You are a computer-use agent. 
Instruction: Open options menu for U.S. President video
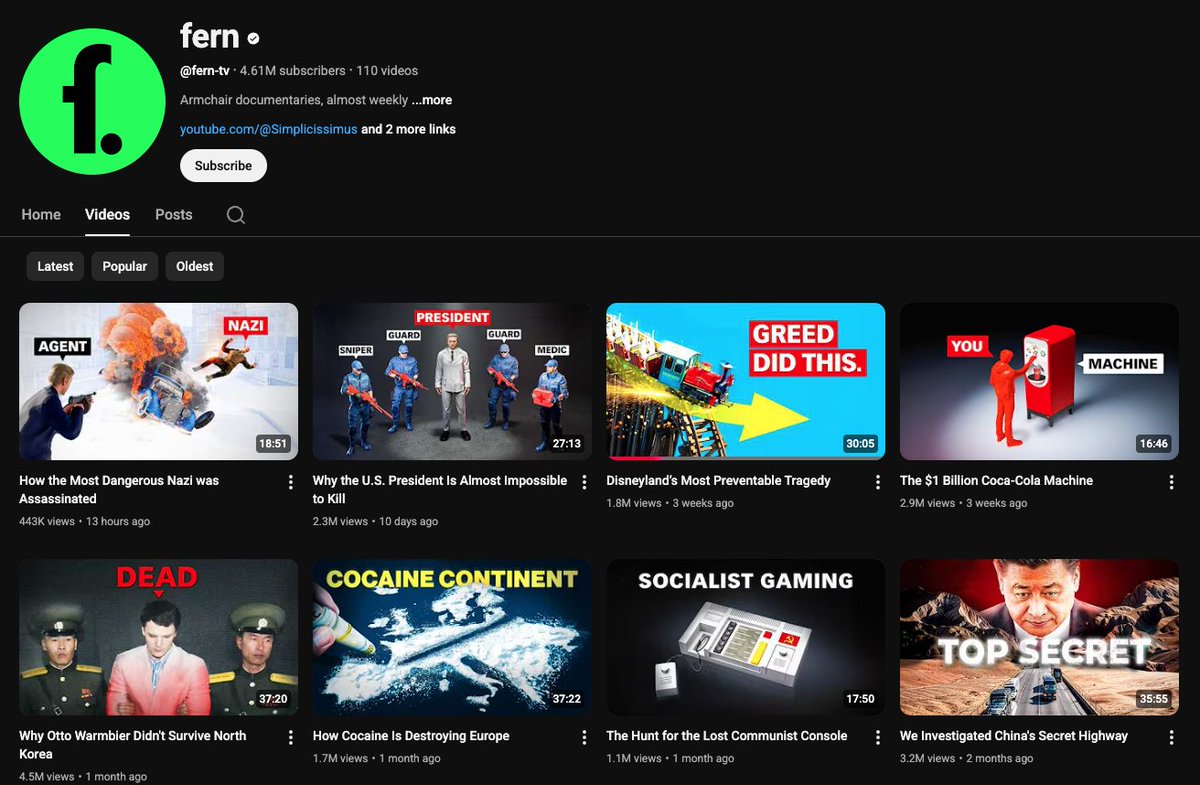coord(584,482)
